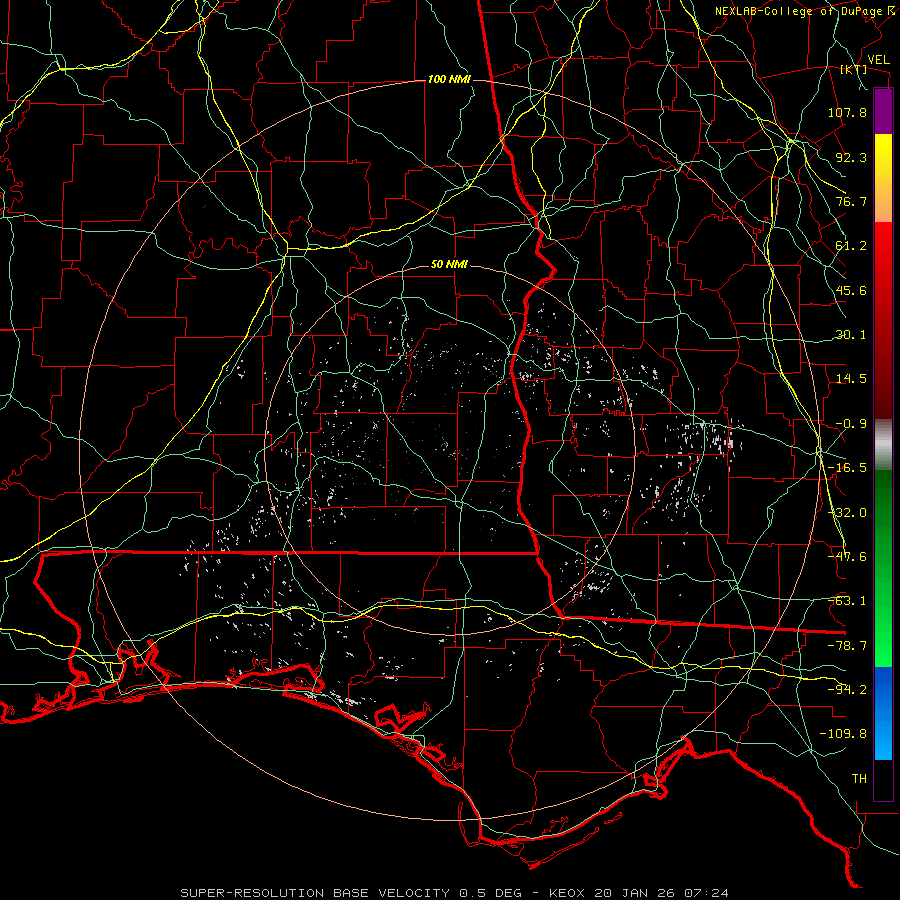The image size is (900, 900).
Task: Click the green segment of velocity color bar
Action: (x=883, y=568)
